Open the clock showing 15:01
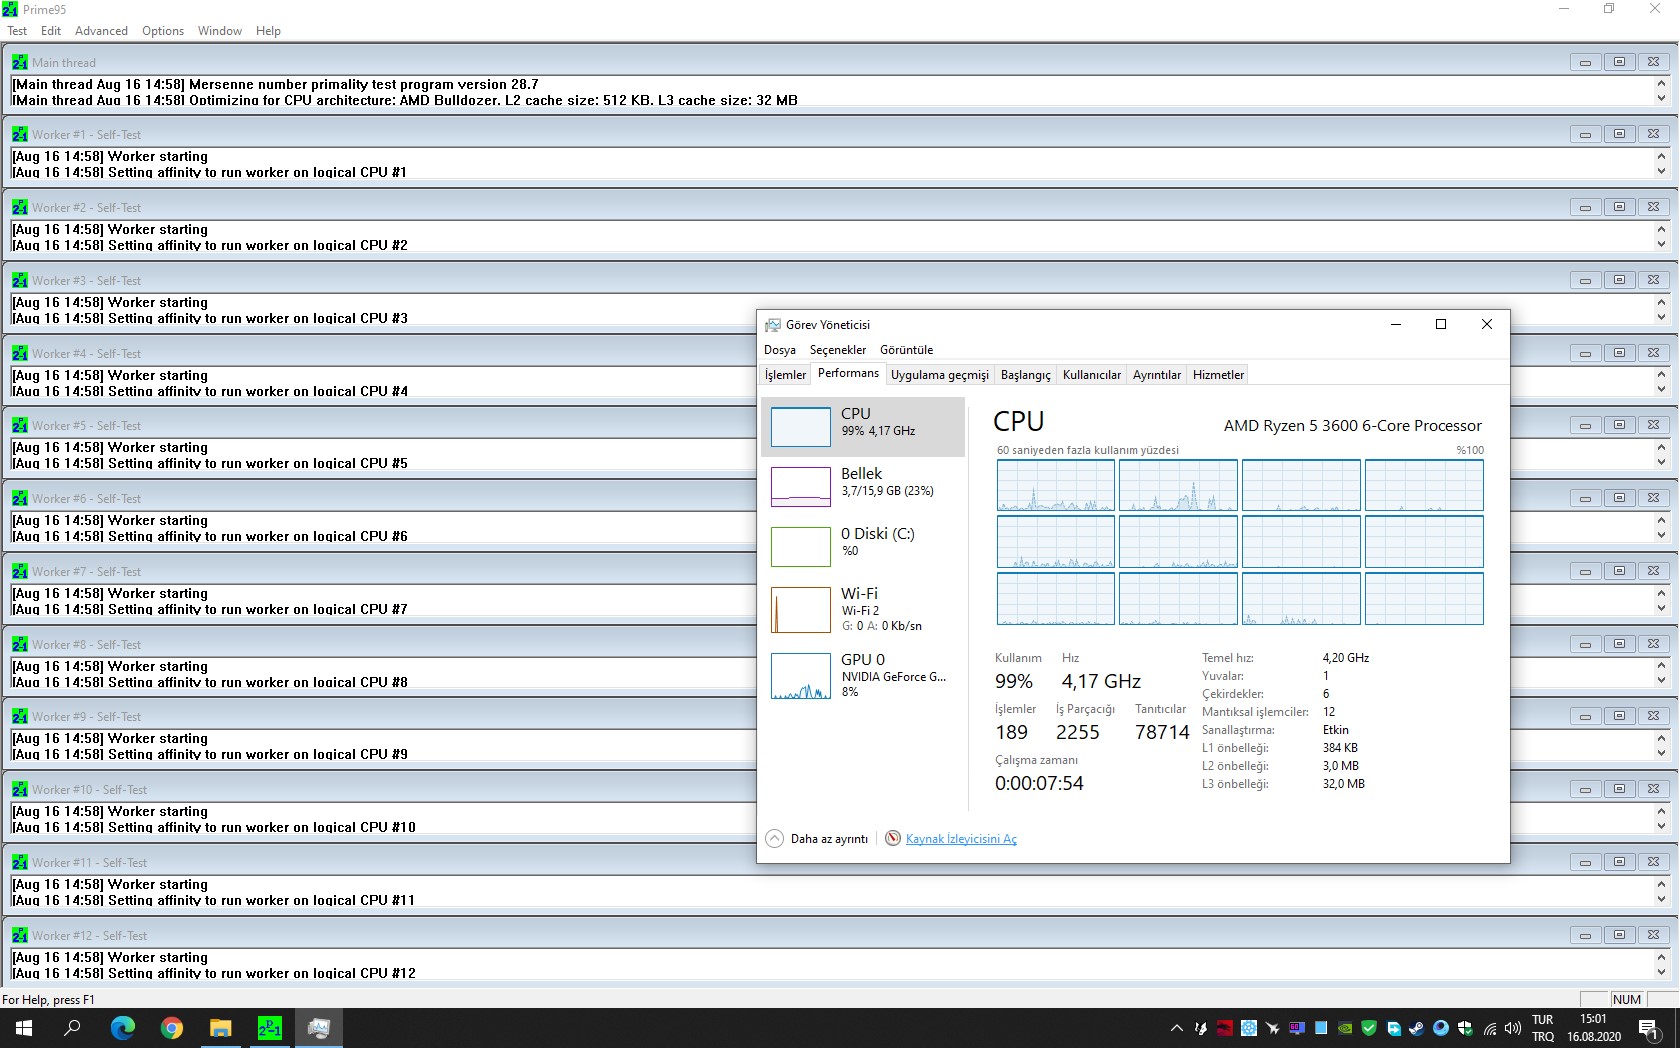The height and width of the screenshot is (1048, 1680). (x=1594, y=1028)
